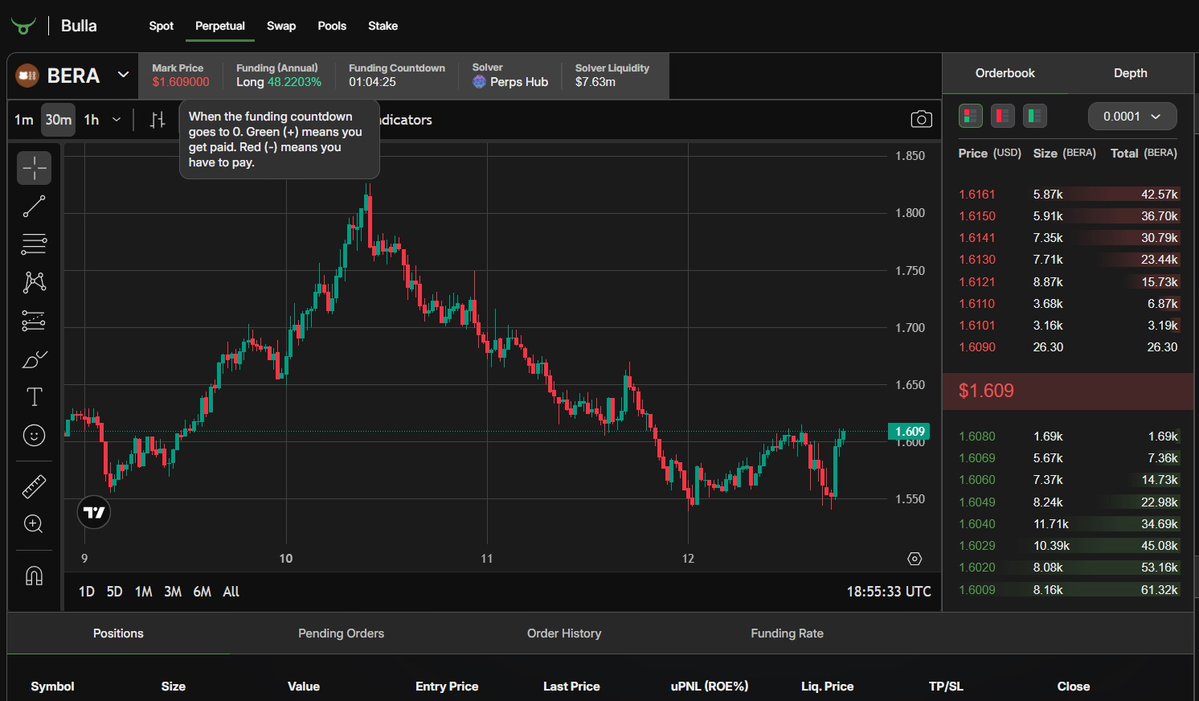Select the measure ruler tool
This screenshot has height=701, width=1199.
tap(34, 486)
